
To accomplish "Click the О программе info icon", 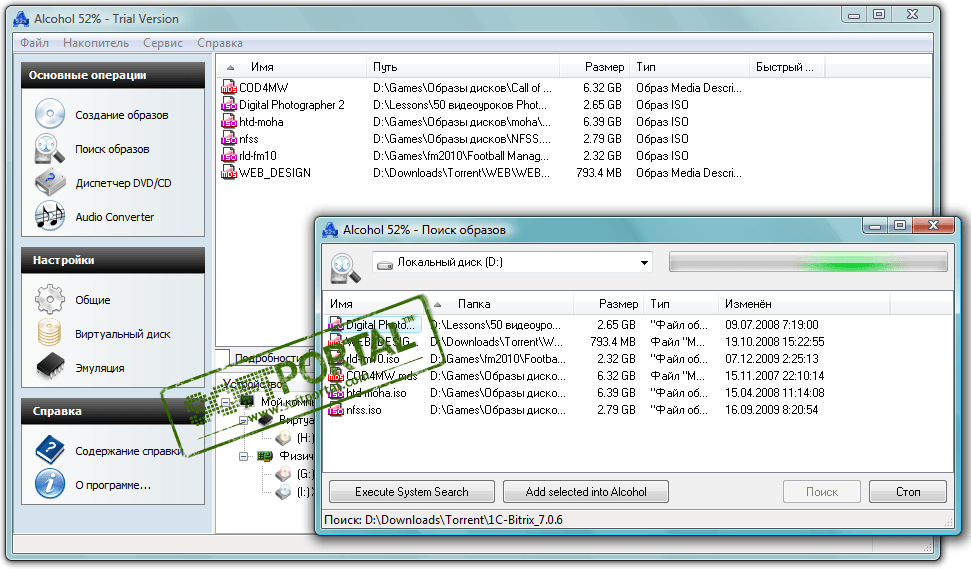I will click(x=50, y=484).
